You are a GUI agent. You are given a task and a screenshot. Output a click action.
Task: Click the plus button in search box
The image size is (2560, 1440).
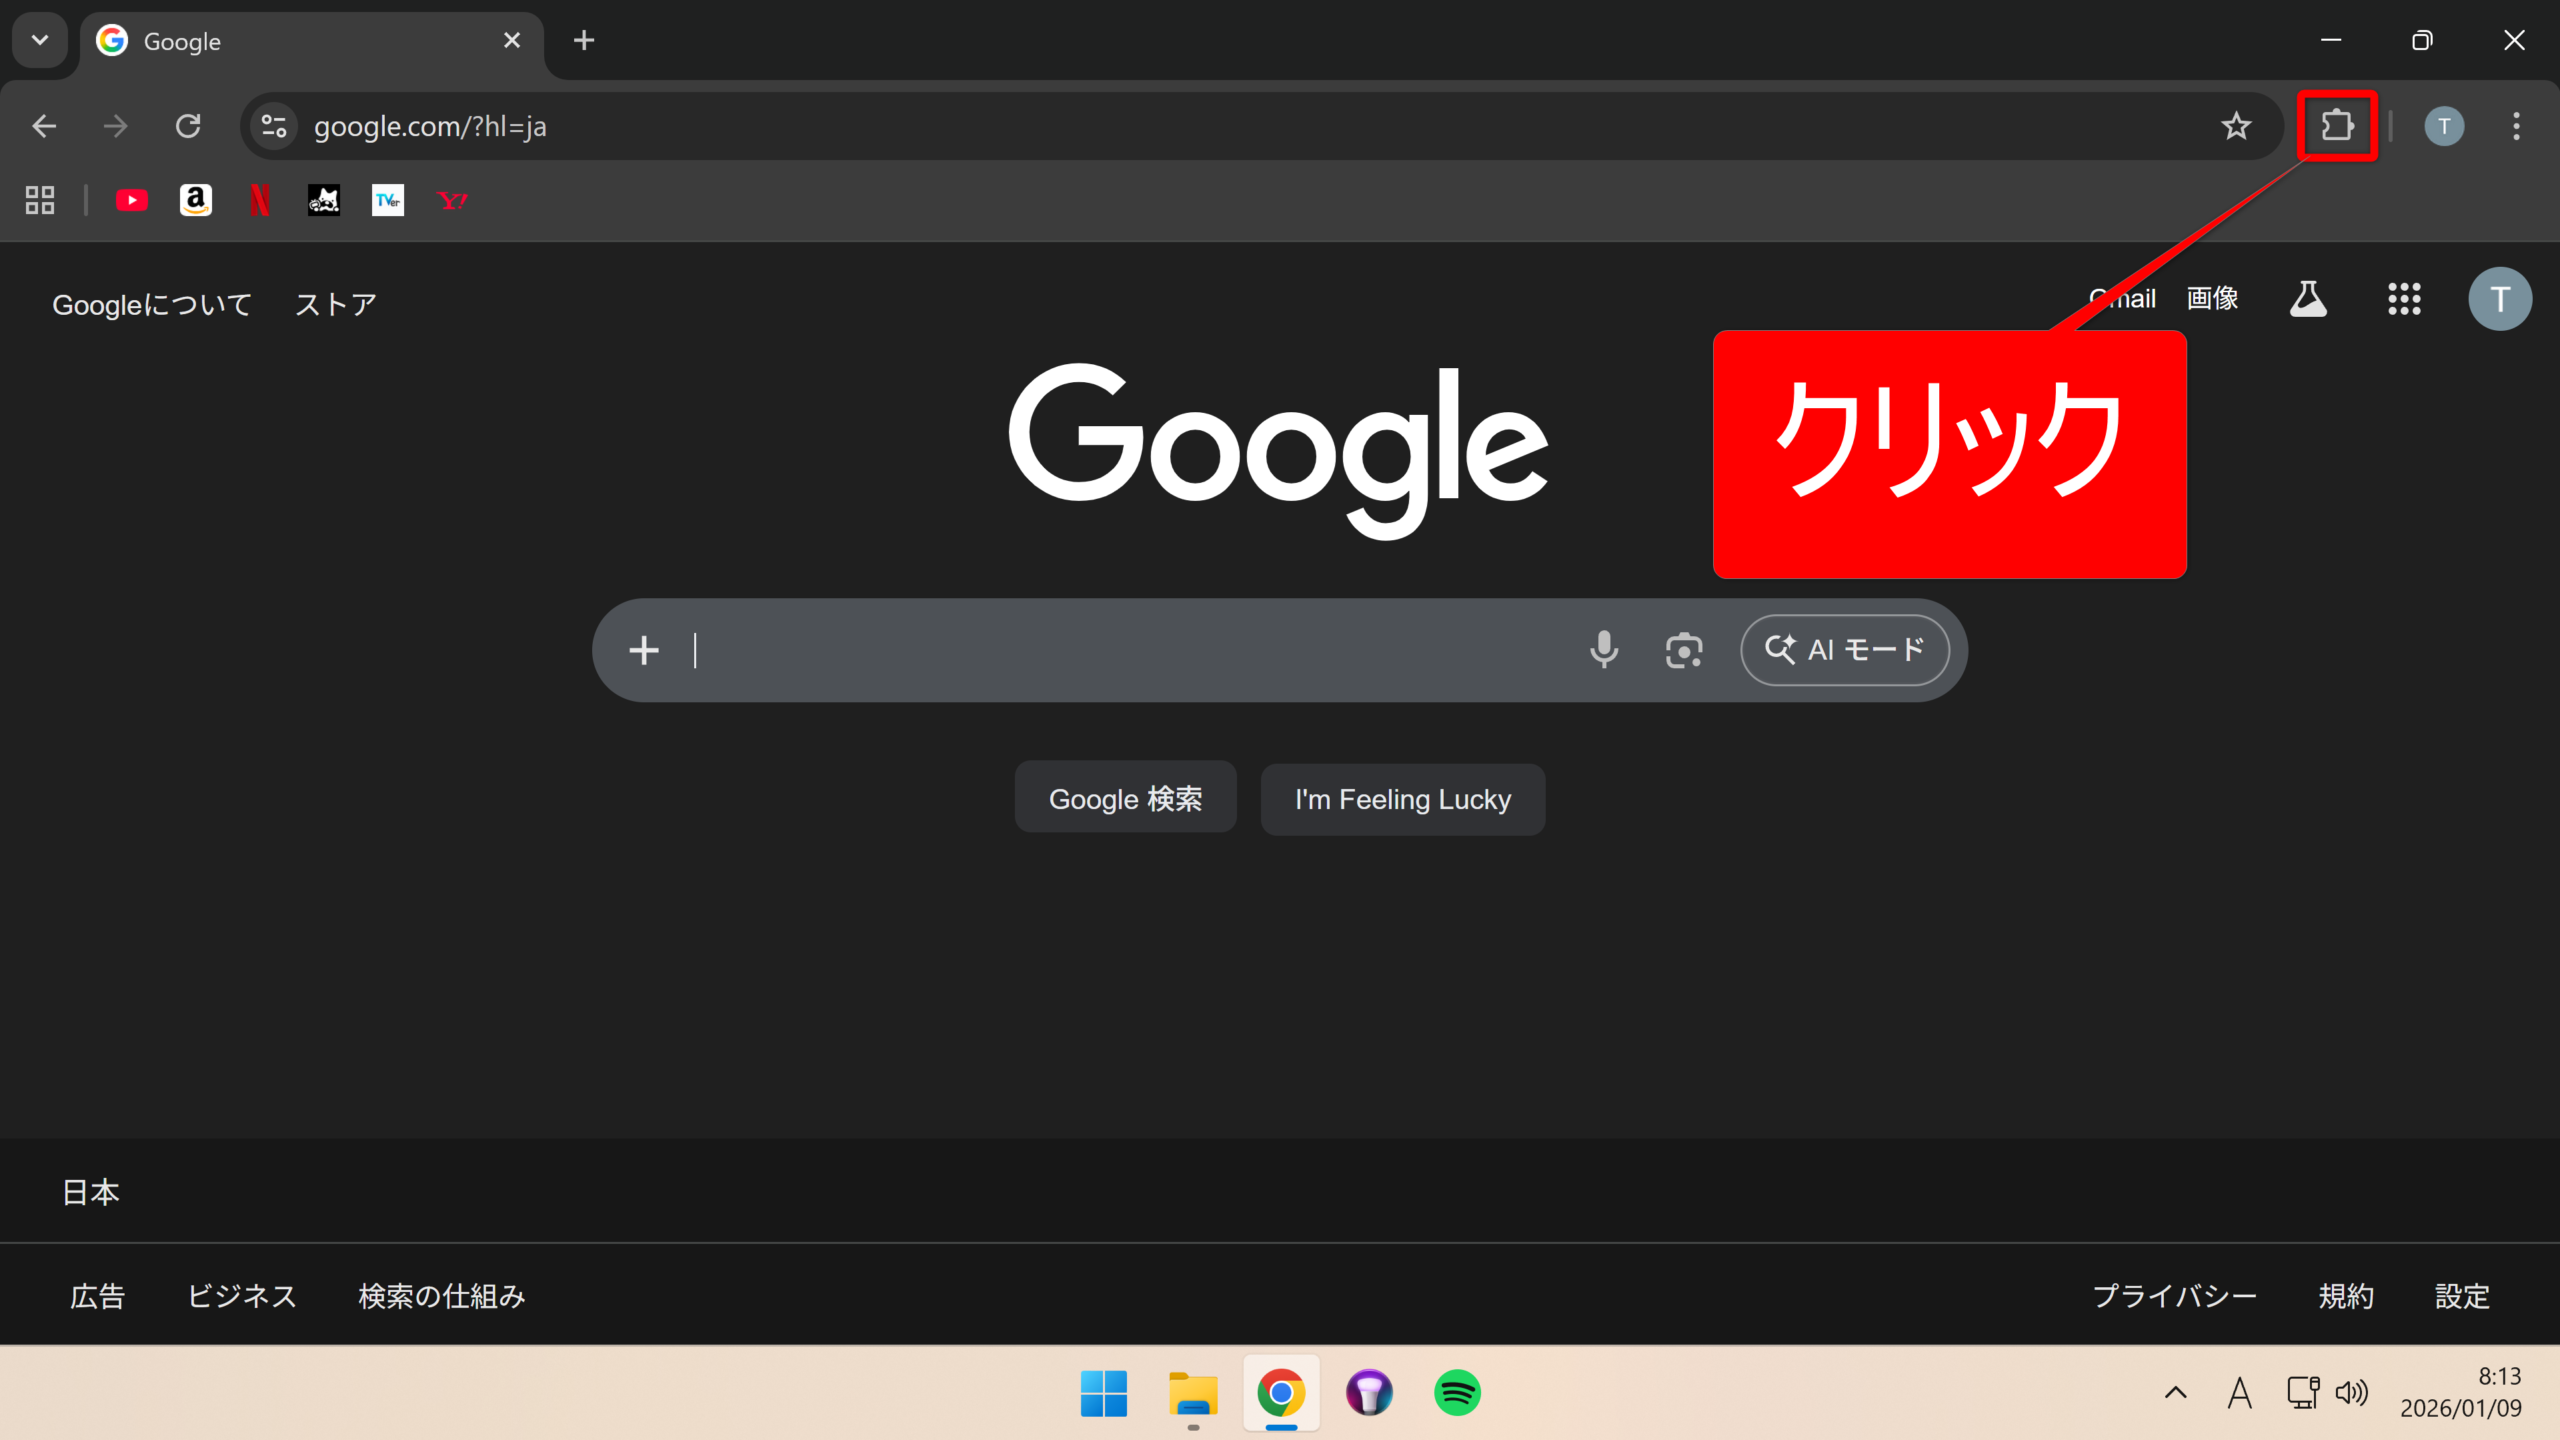point(644,650)
